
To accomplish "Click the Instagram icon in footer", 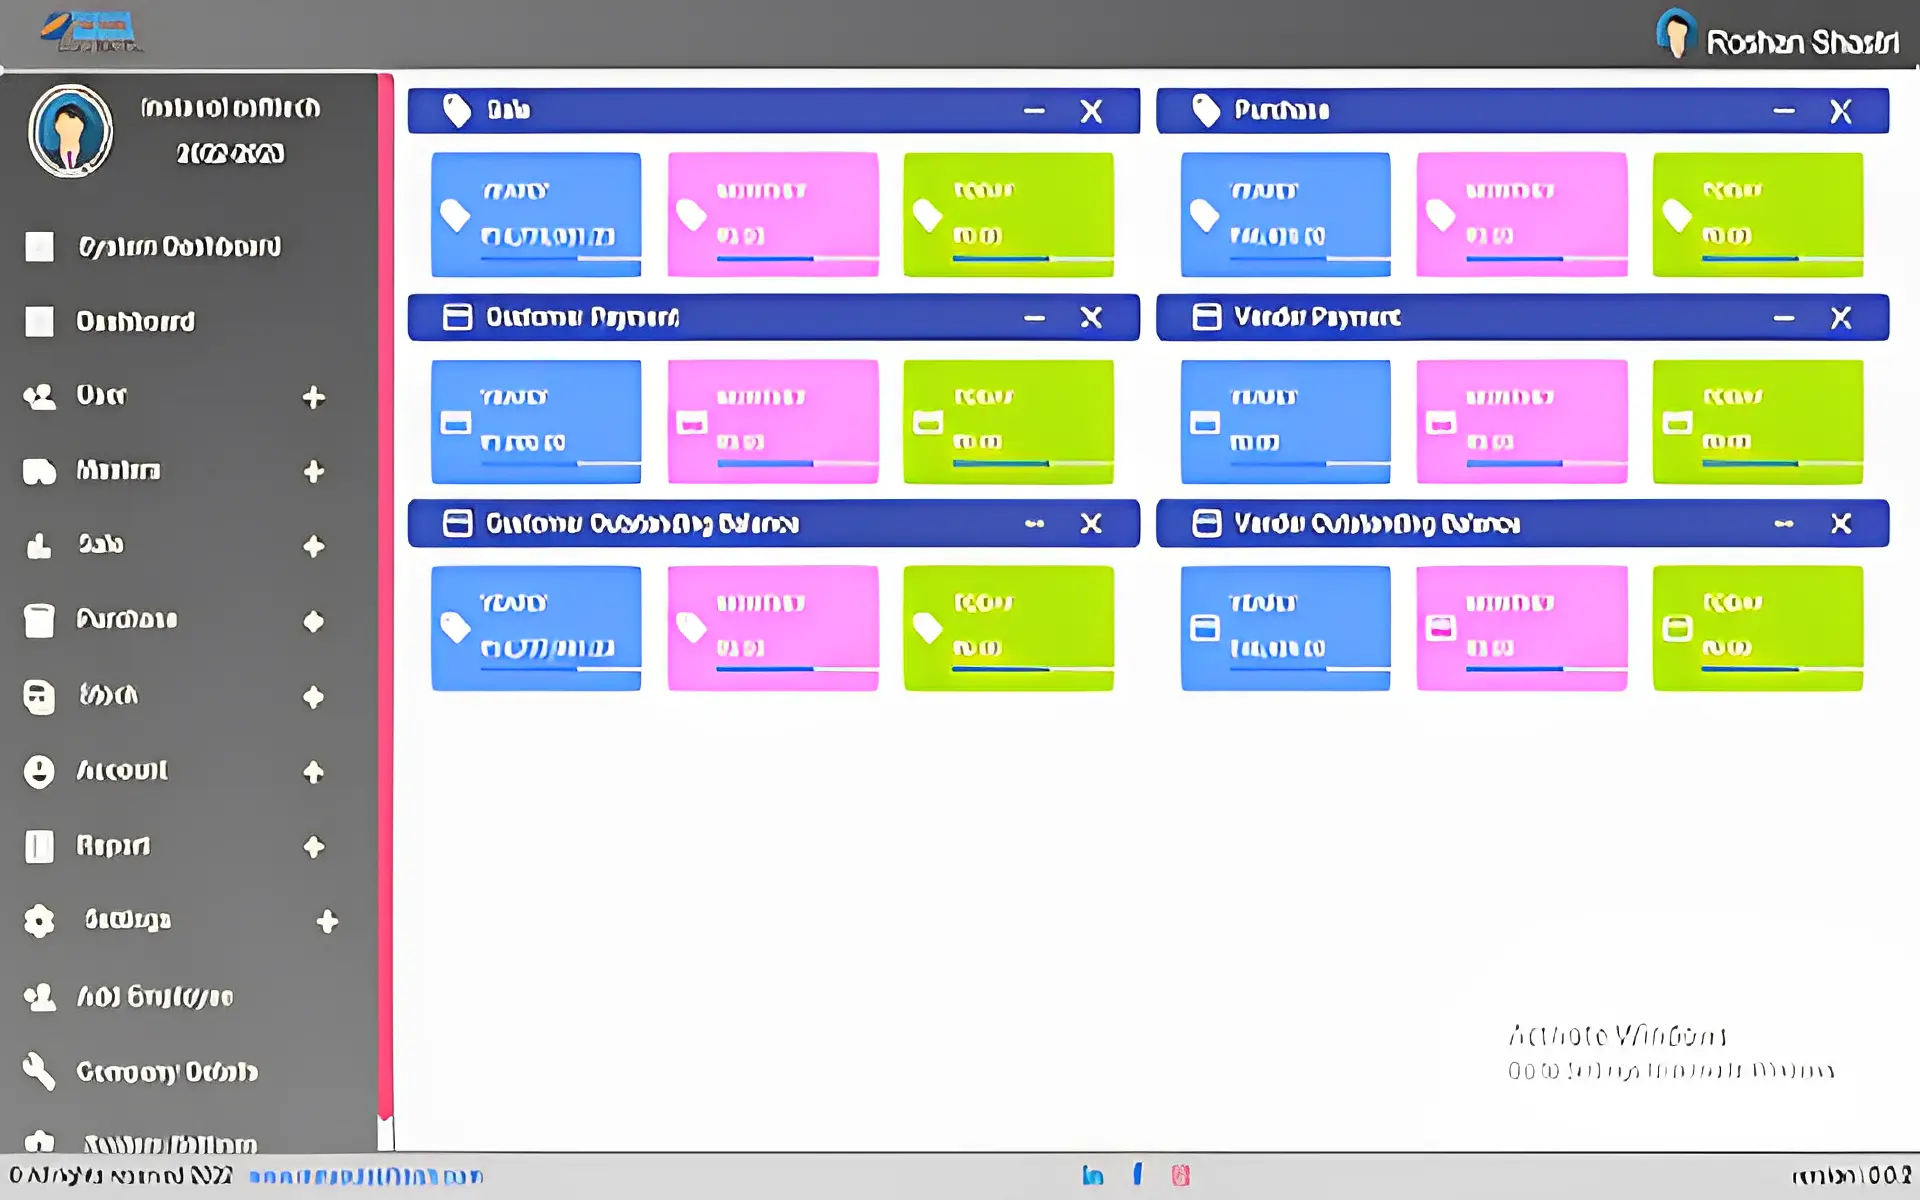I will [1181, 1175].
